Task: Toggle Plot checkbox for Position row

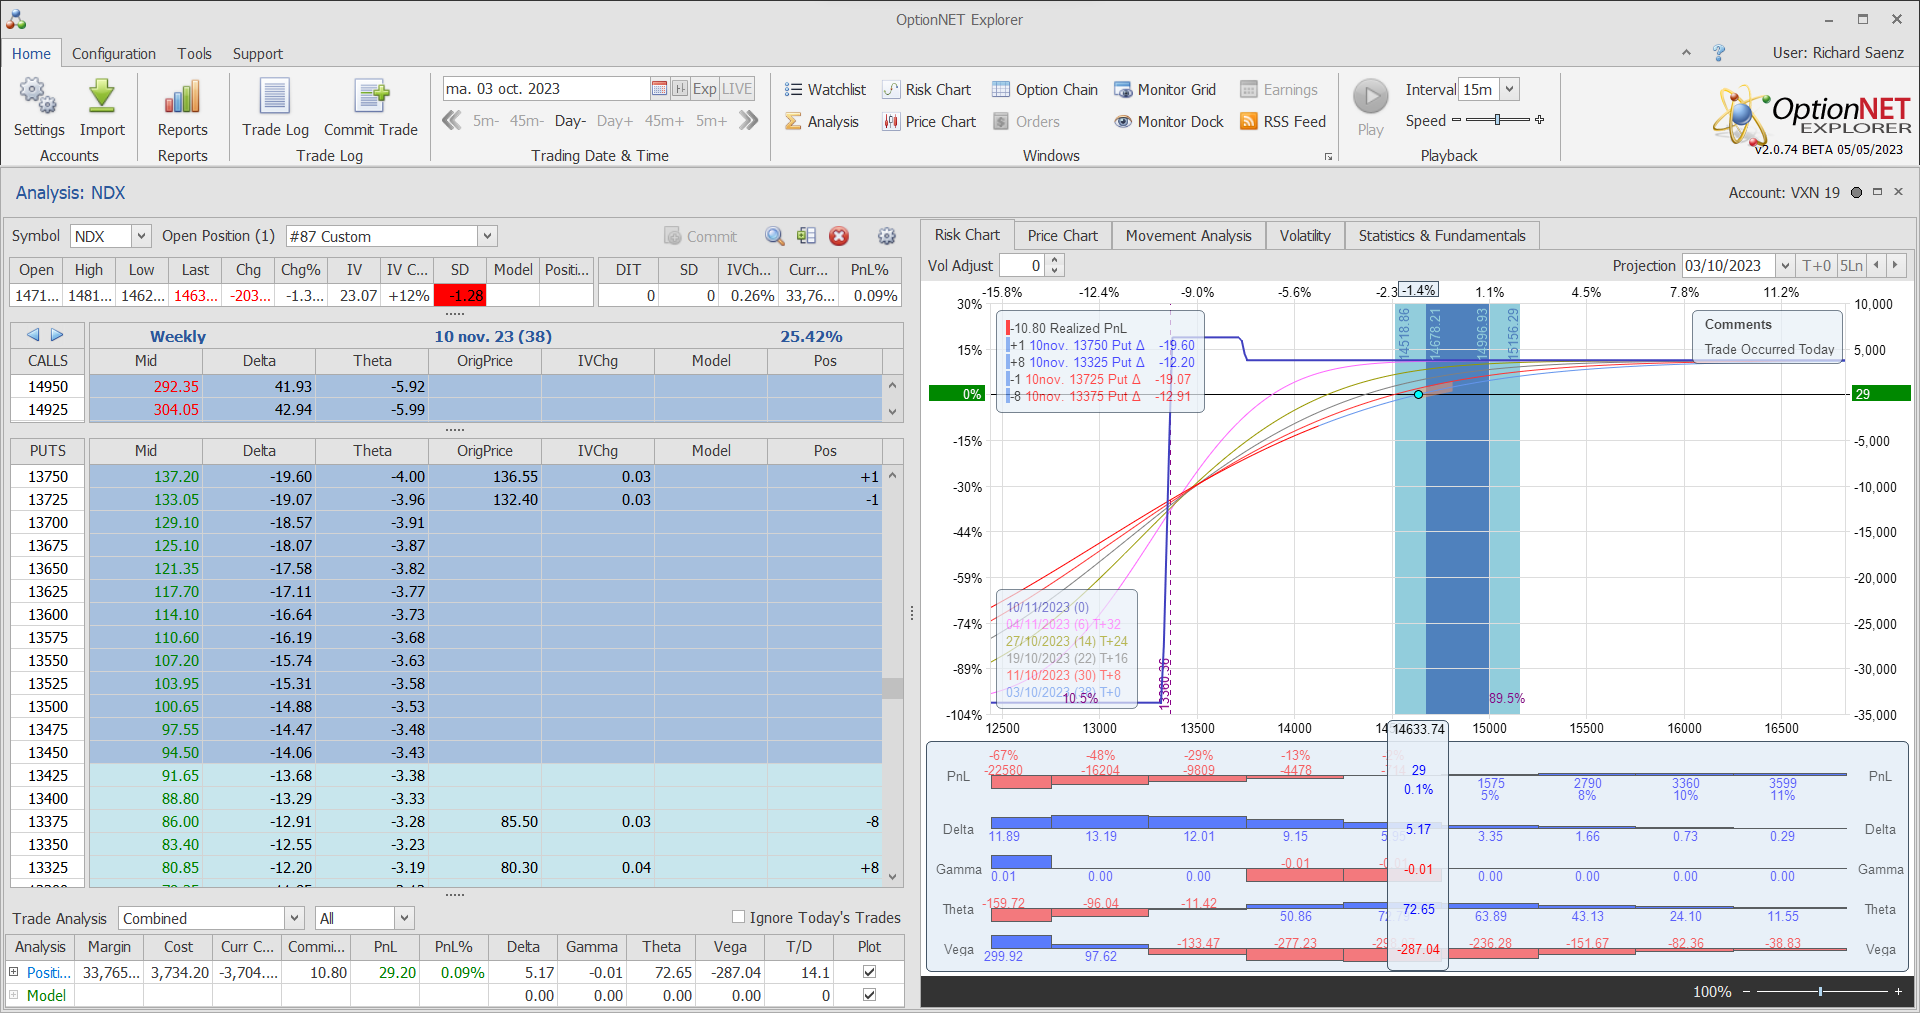Action: (869, 972)
